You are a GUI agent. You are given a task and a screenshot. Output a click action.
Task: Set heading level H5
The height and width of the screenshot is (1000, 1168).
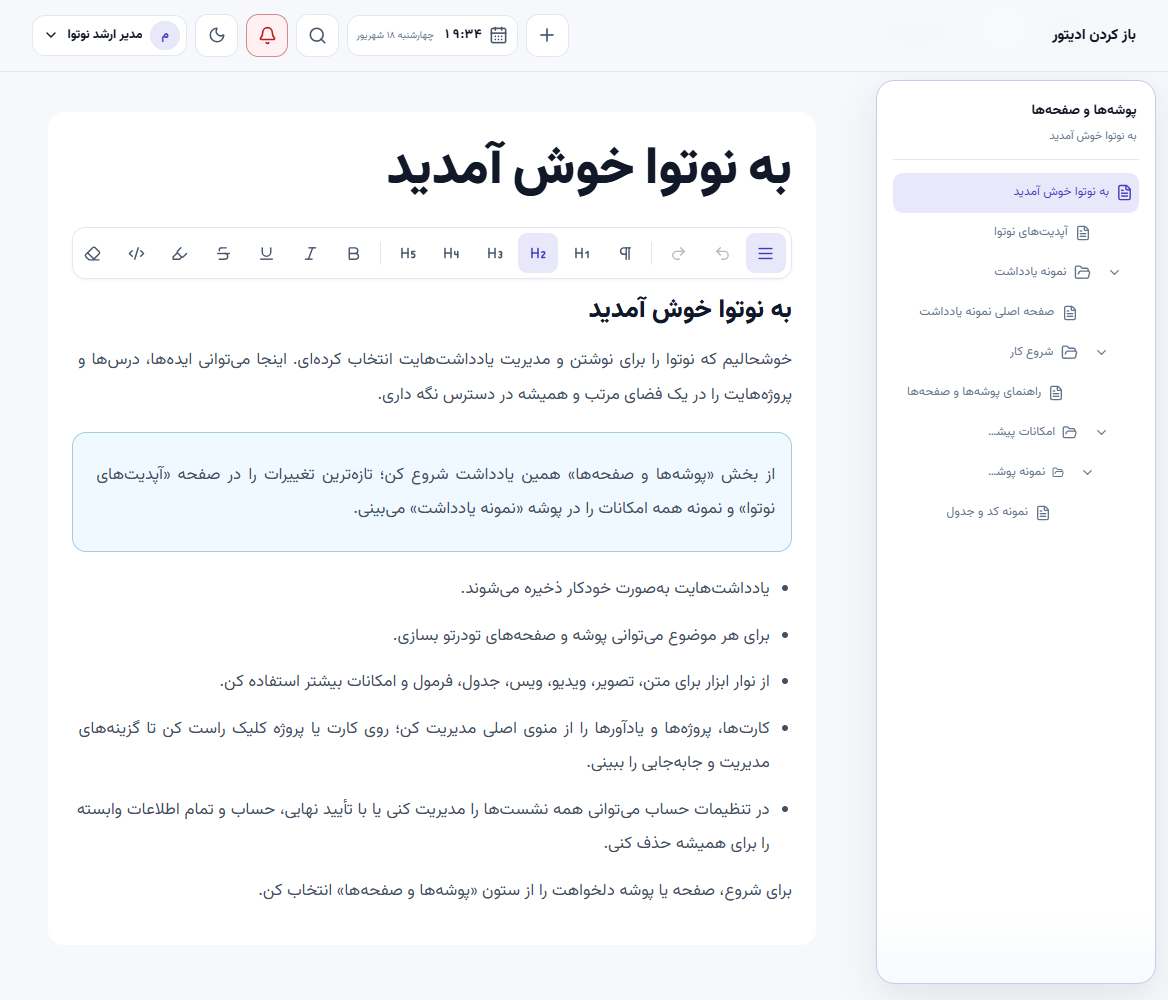407,253
